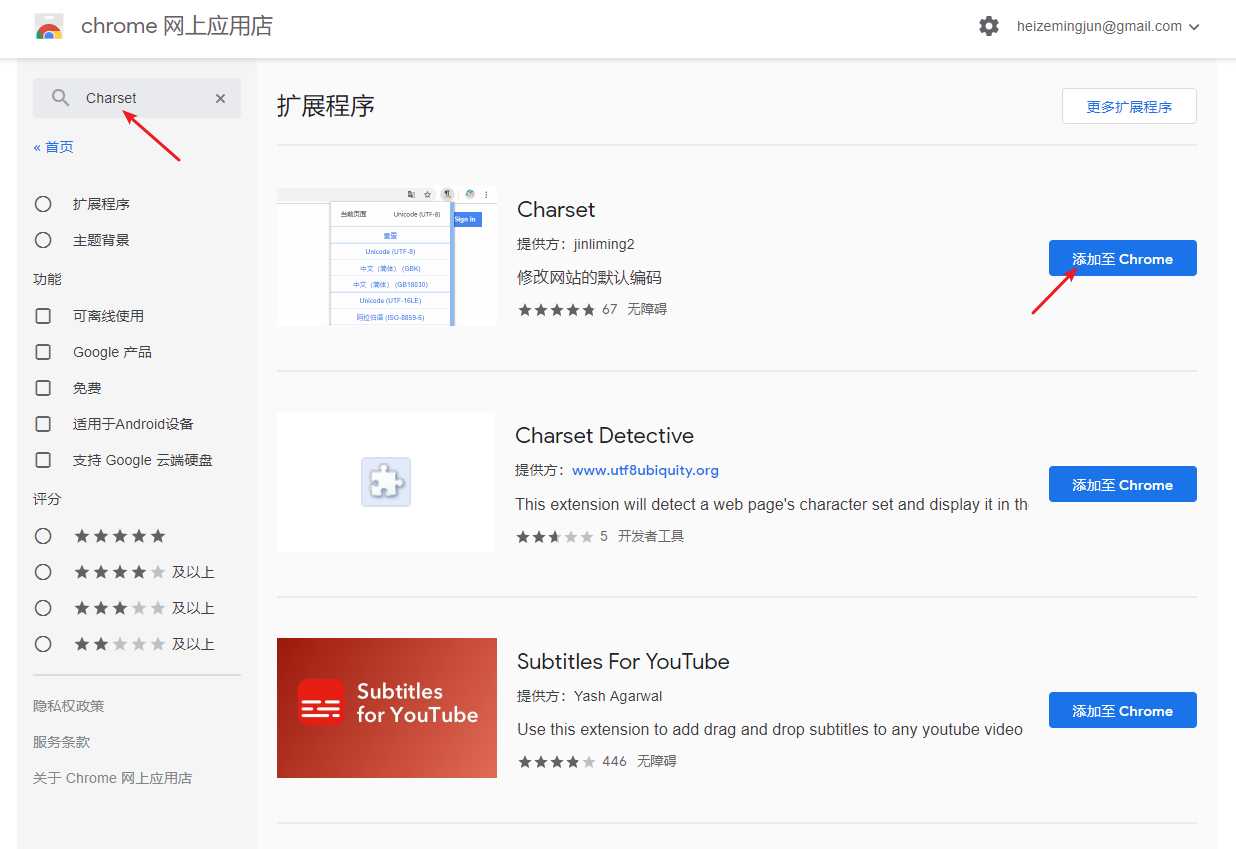1236x849 pixels.
Task: Click the Subtitles For YouTube title
Action: pyautogui.click(x=623, y=661)
